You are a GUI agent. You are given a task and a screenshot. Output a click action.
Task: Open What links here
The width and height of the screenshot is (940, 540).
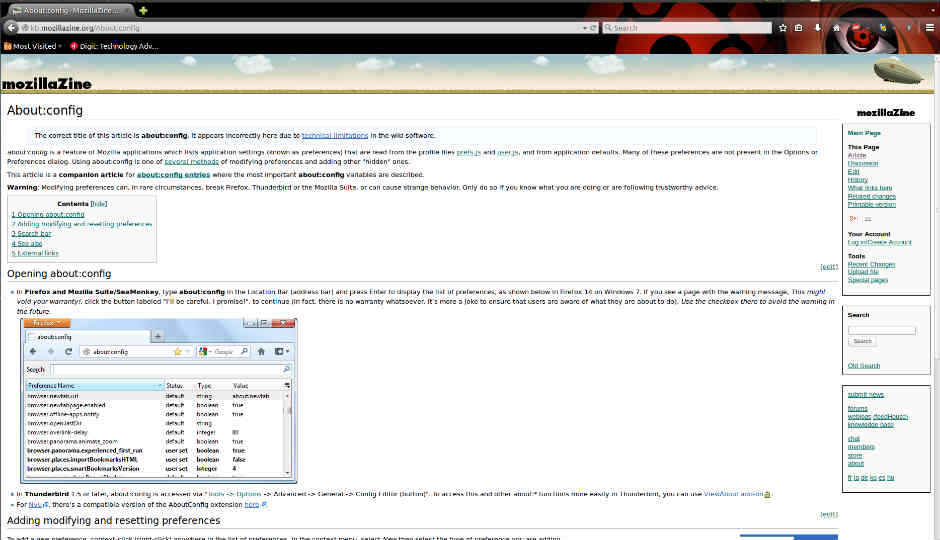(x=870, y=188)
